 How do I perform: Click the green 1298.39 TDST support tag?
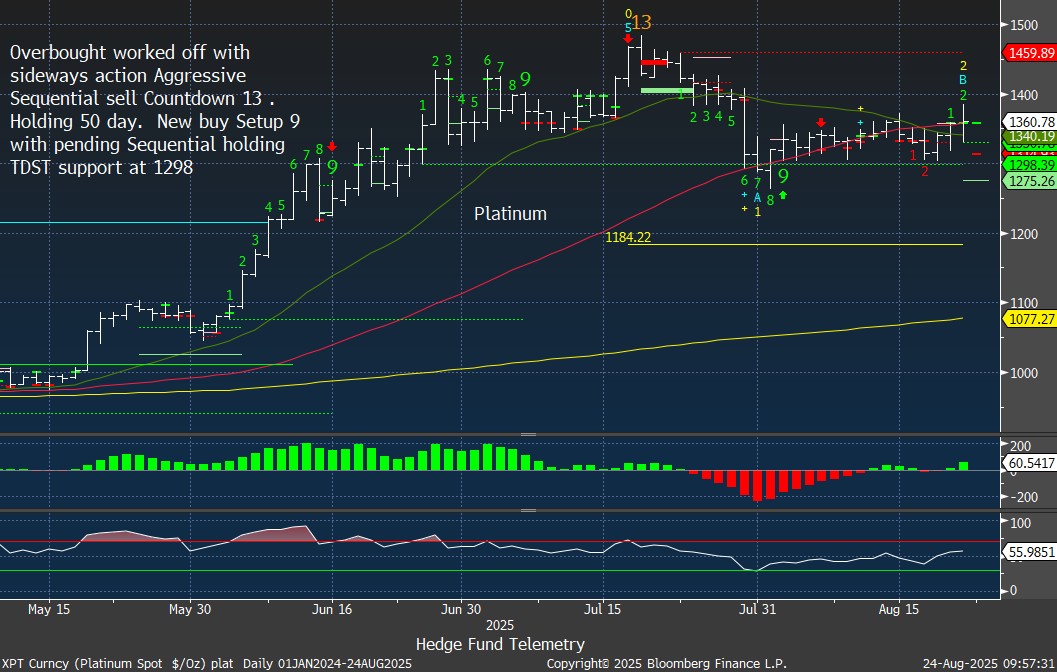1028,164
